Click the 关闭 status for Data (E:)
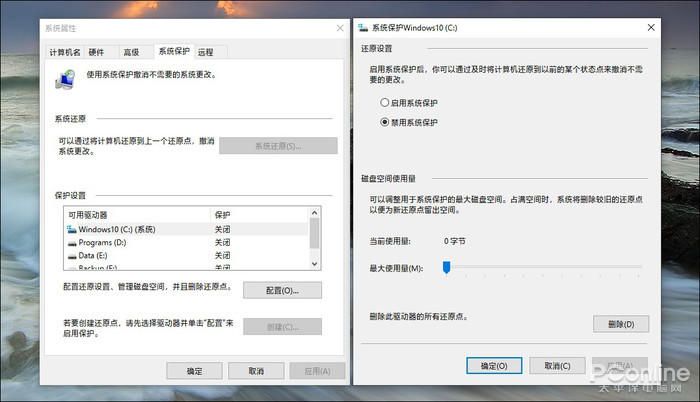Image resolution: width=700 pixels, height=402 pixels. coord(222,255)
